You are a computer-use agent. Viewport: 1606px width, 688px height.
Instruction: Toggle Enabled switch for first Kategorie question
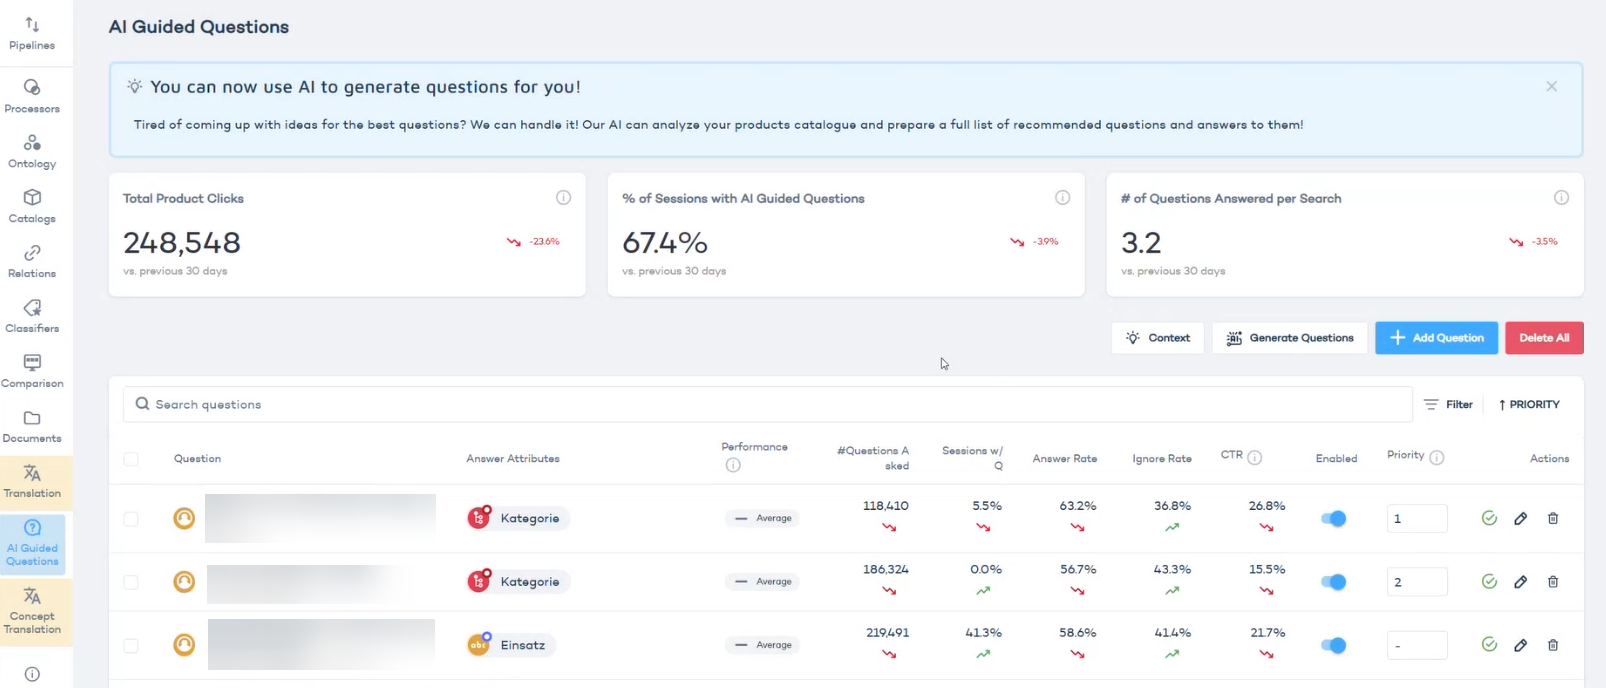coord(1334,518)
